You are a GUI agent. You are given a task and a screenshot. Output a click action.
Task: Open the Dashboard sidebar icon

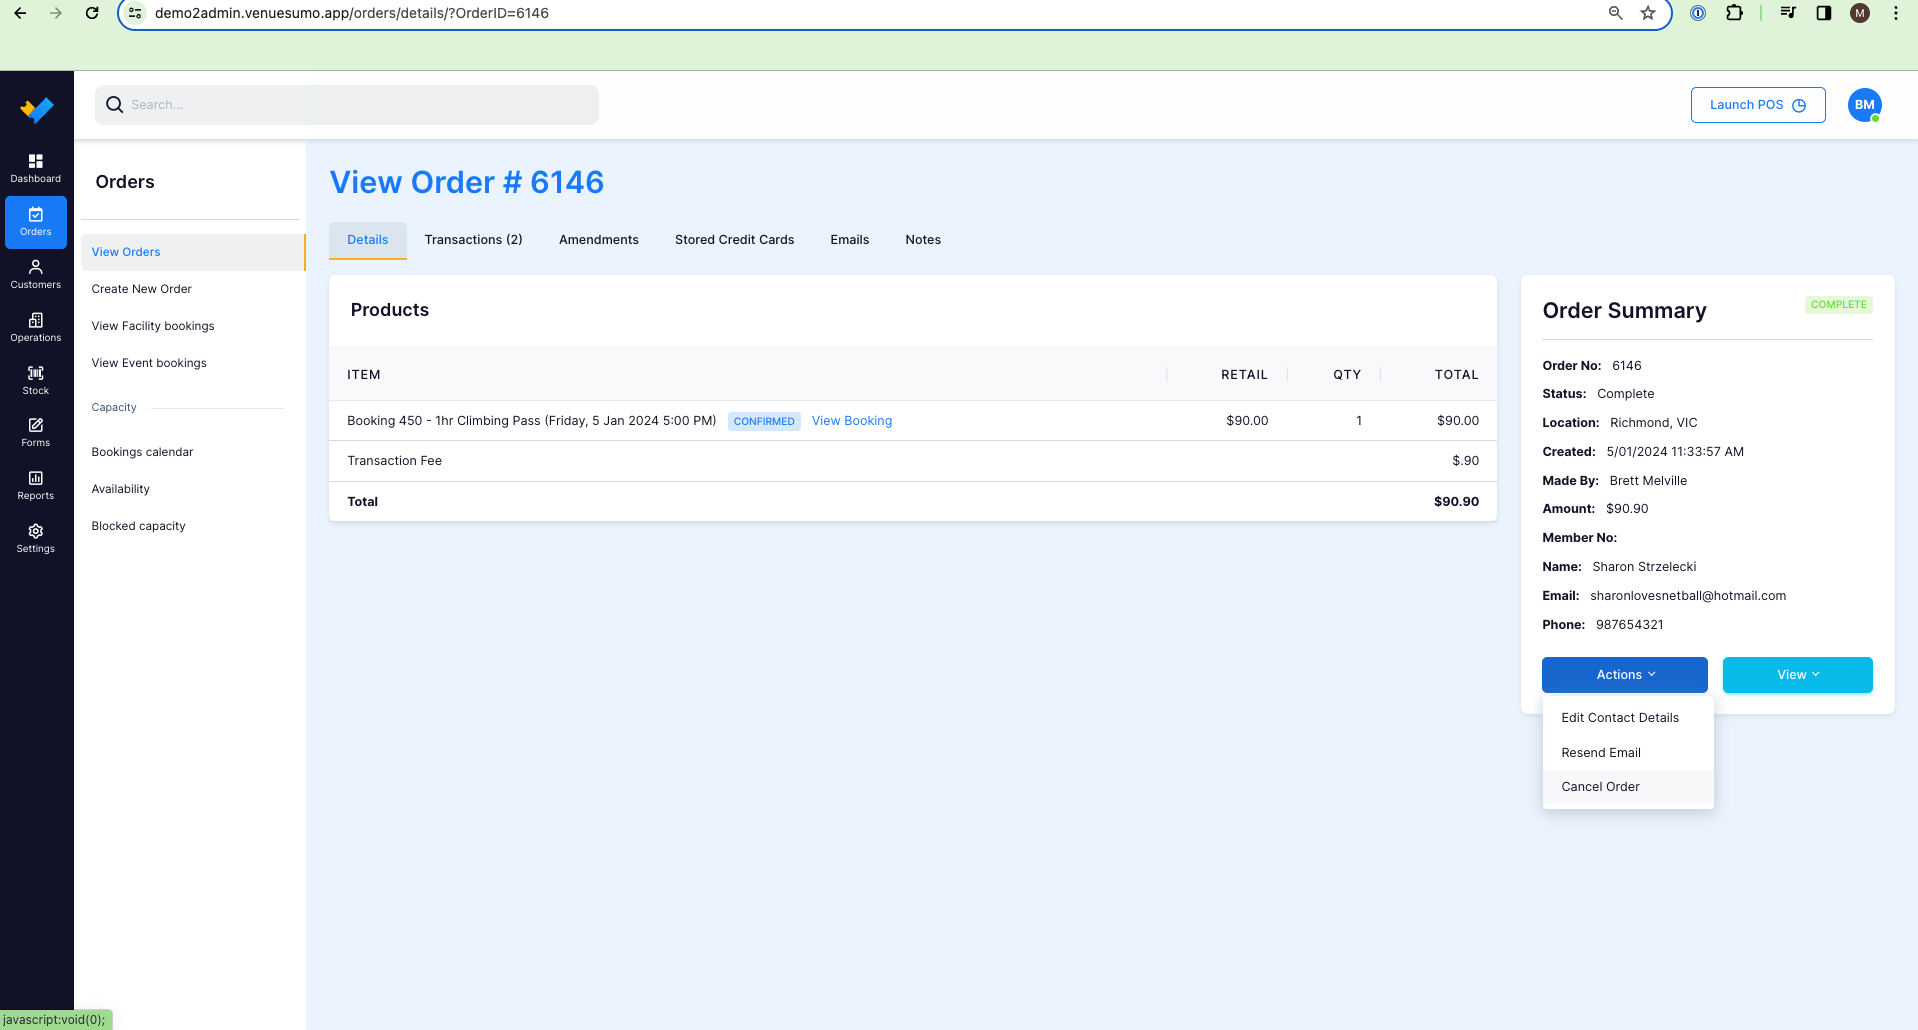click(x=36, y=168)
